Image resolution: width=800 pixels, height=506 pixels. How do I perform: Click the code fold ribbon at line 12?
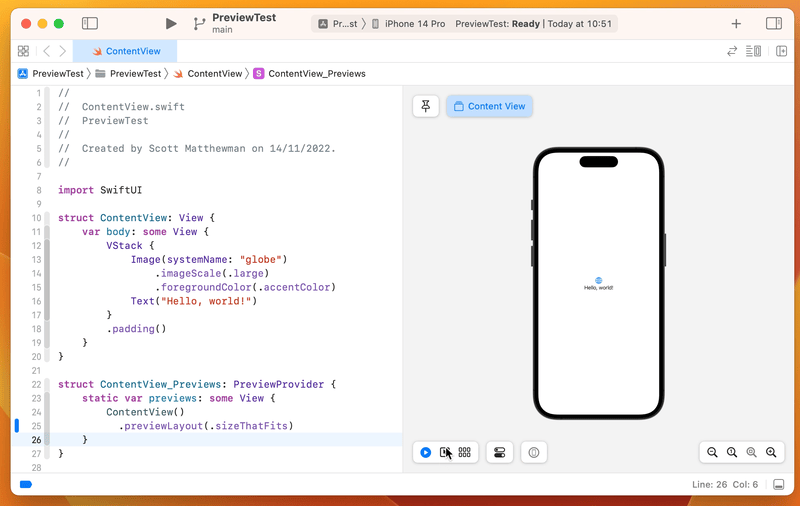[x=47, y=246]
